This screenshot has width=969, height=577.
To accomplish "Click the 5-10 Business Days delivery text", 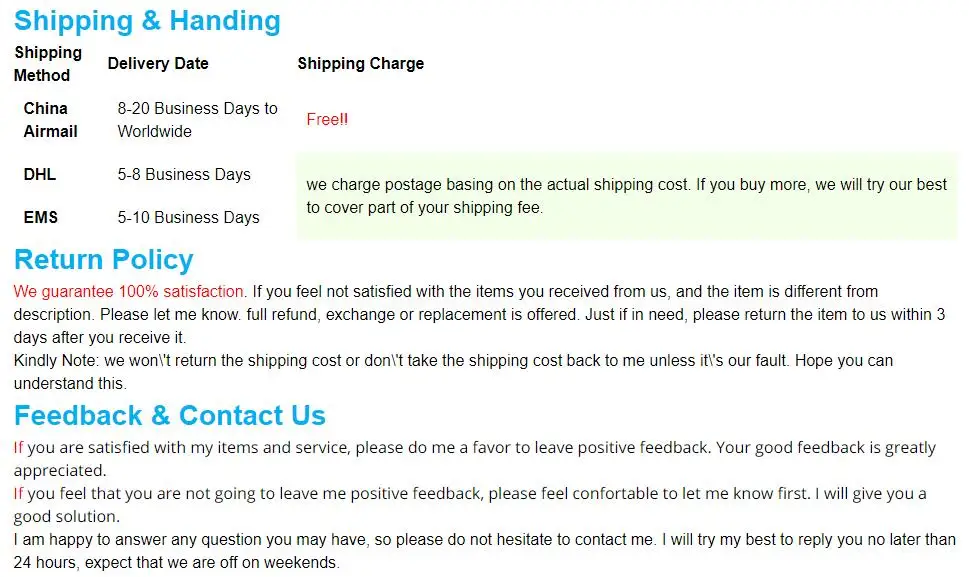I will 188,217.
